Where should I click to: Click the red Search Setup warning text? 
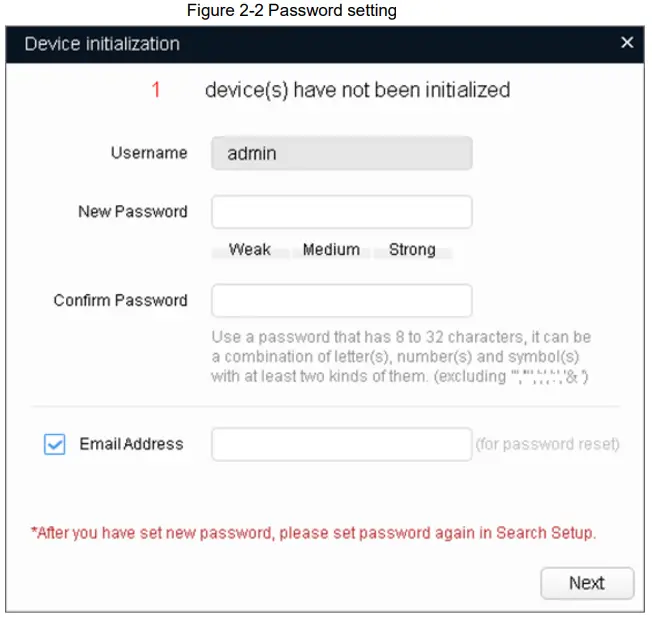click(313, 533)
